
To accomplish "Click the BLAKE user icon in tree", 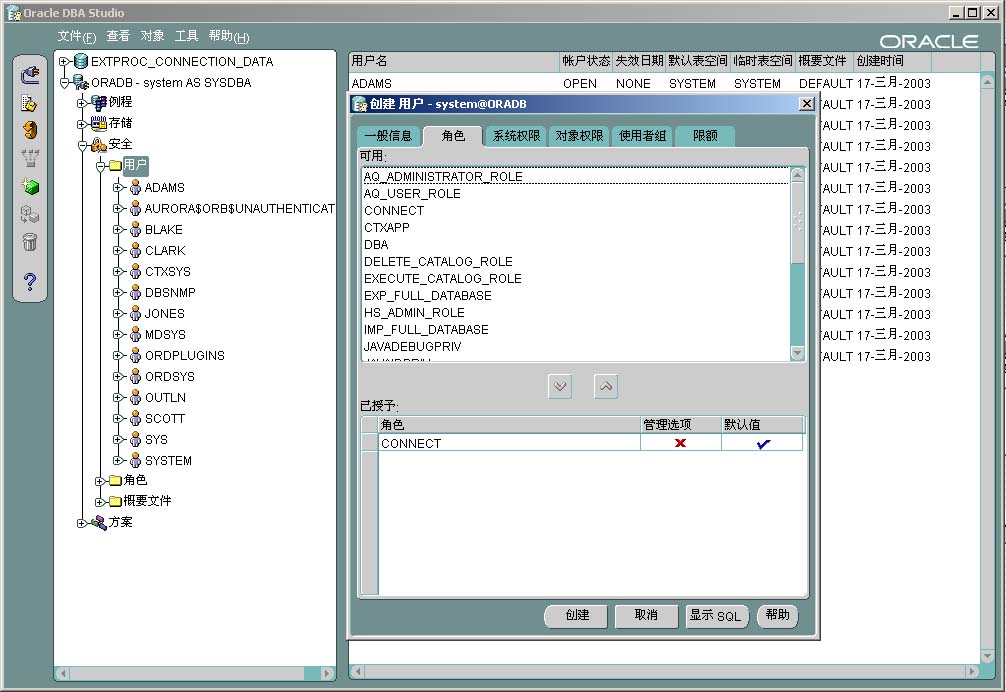I will click(x=135, y=229).
